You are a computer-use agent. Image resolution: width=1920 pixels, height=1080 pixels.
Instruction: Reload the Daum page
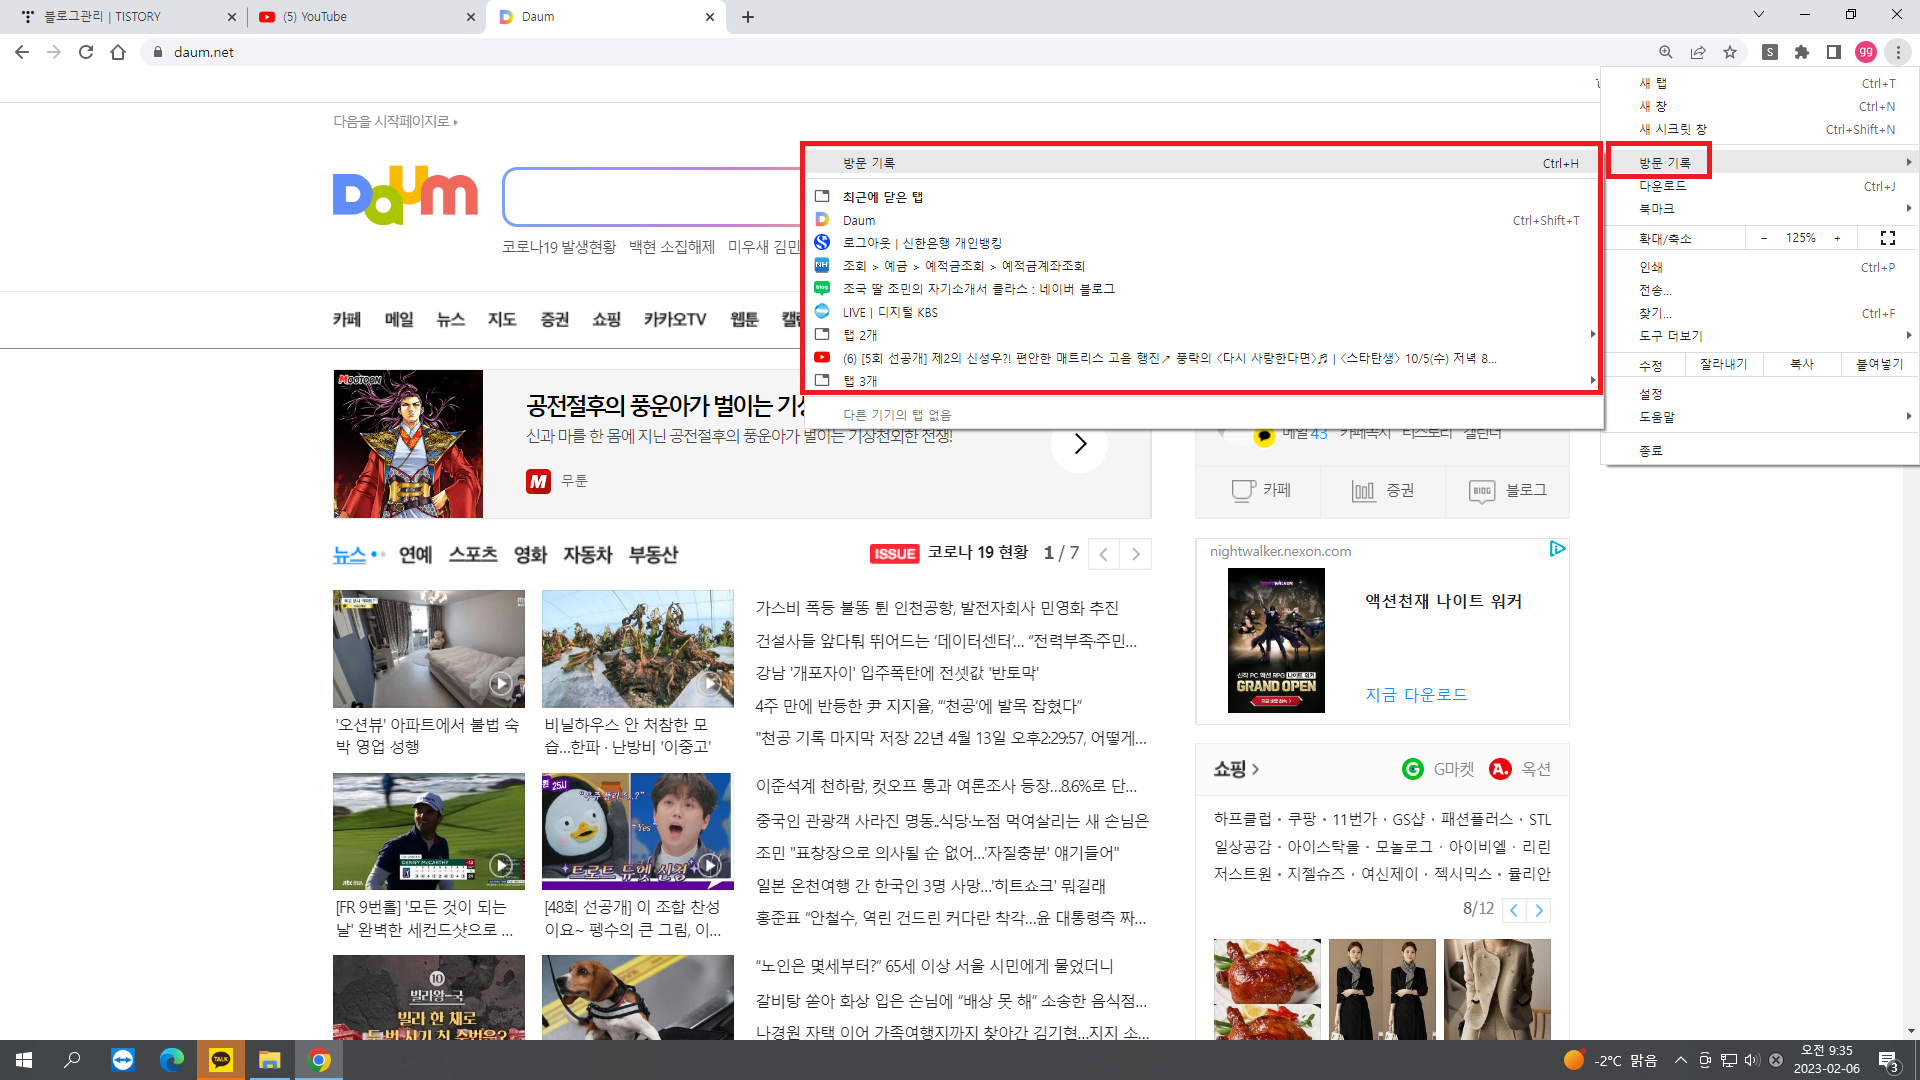tap(86, 52)
